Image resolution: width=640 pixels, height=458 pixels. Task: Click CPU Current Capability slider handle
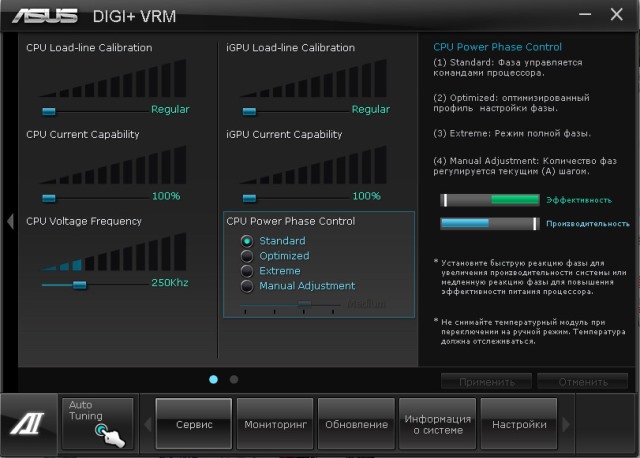click(x=49, y=198)
